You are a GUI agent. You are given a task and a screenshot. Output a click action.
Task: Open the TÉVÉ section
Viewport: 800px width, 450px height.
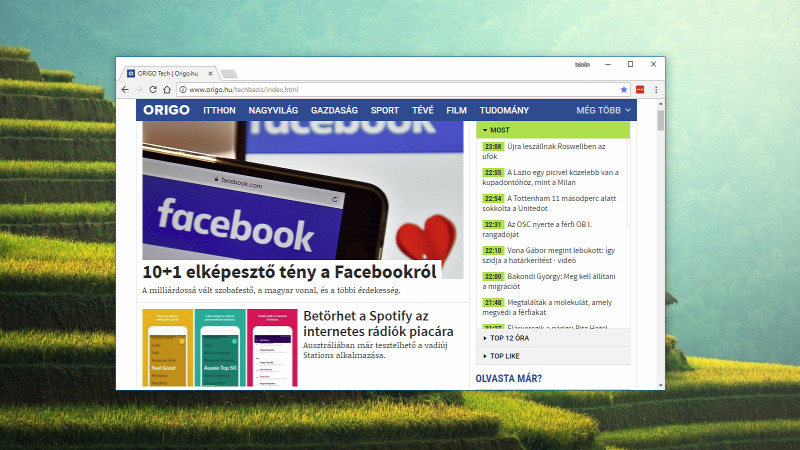point(422,110)
